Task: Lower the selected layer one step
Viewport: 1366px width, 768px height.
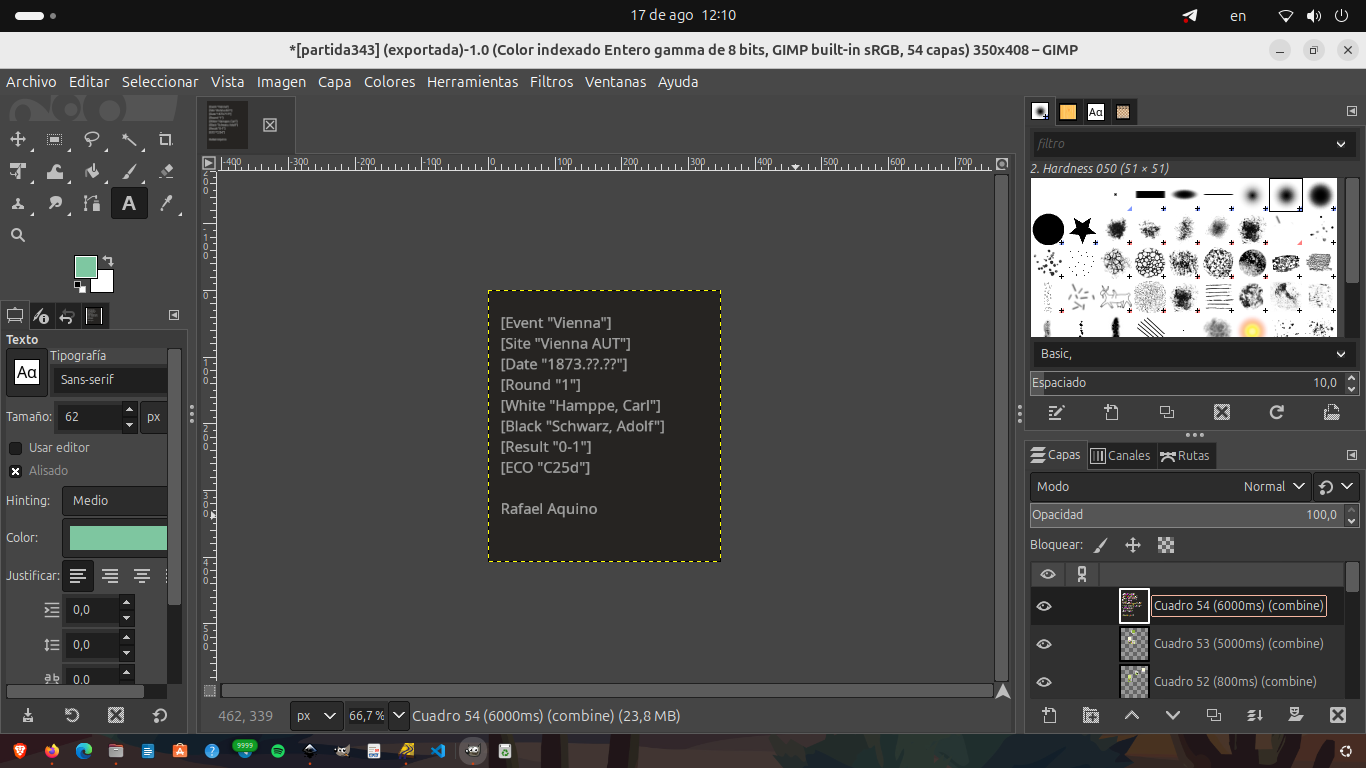Action: coord(1173,715)
